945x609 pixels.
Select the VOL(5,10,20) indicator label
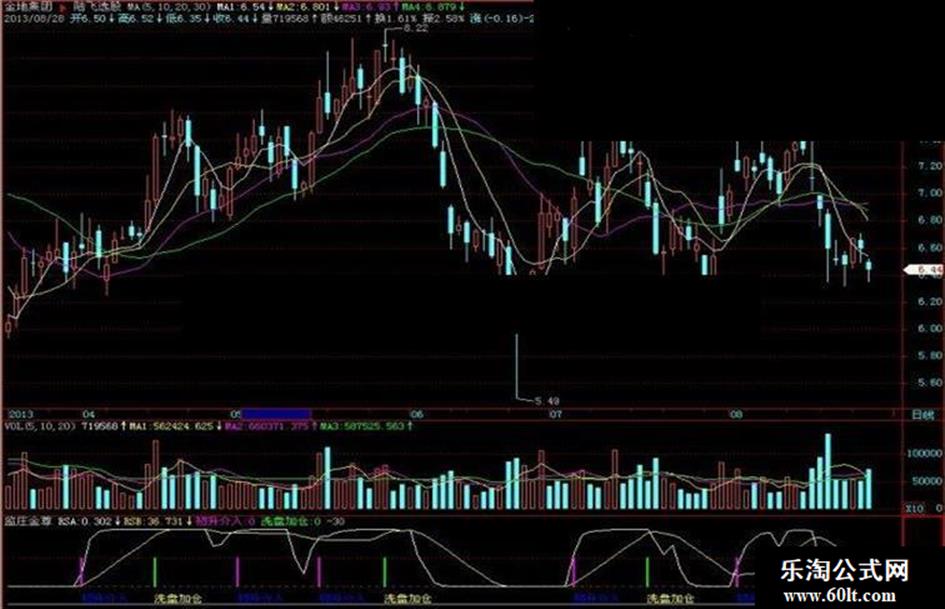(x=40, y=426)
